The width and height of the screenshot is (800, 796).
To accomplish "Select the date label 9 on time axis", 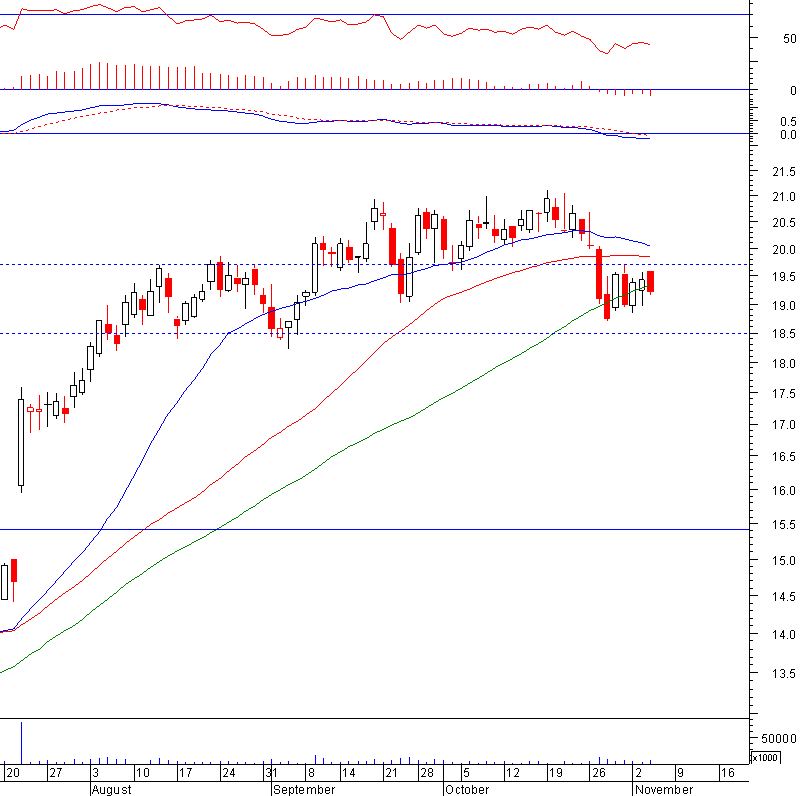I will (681, 773).
